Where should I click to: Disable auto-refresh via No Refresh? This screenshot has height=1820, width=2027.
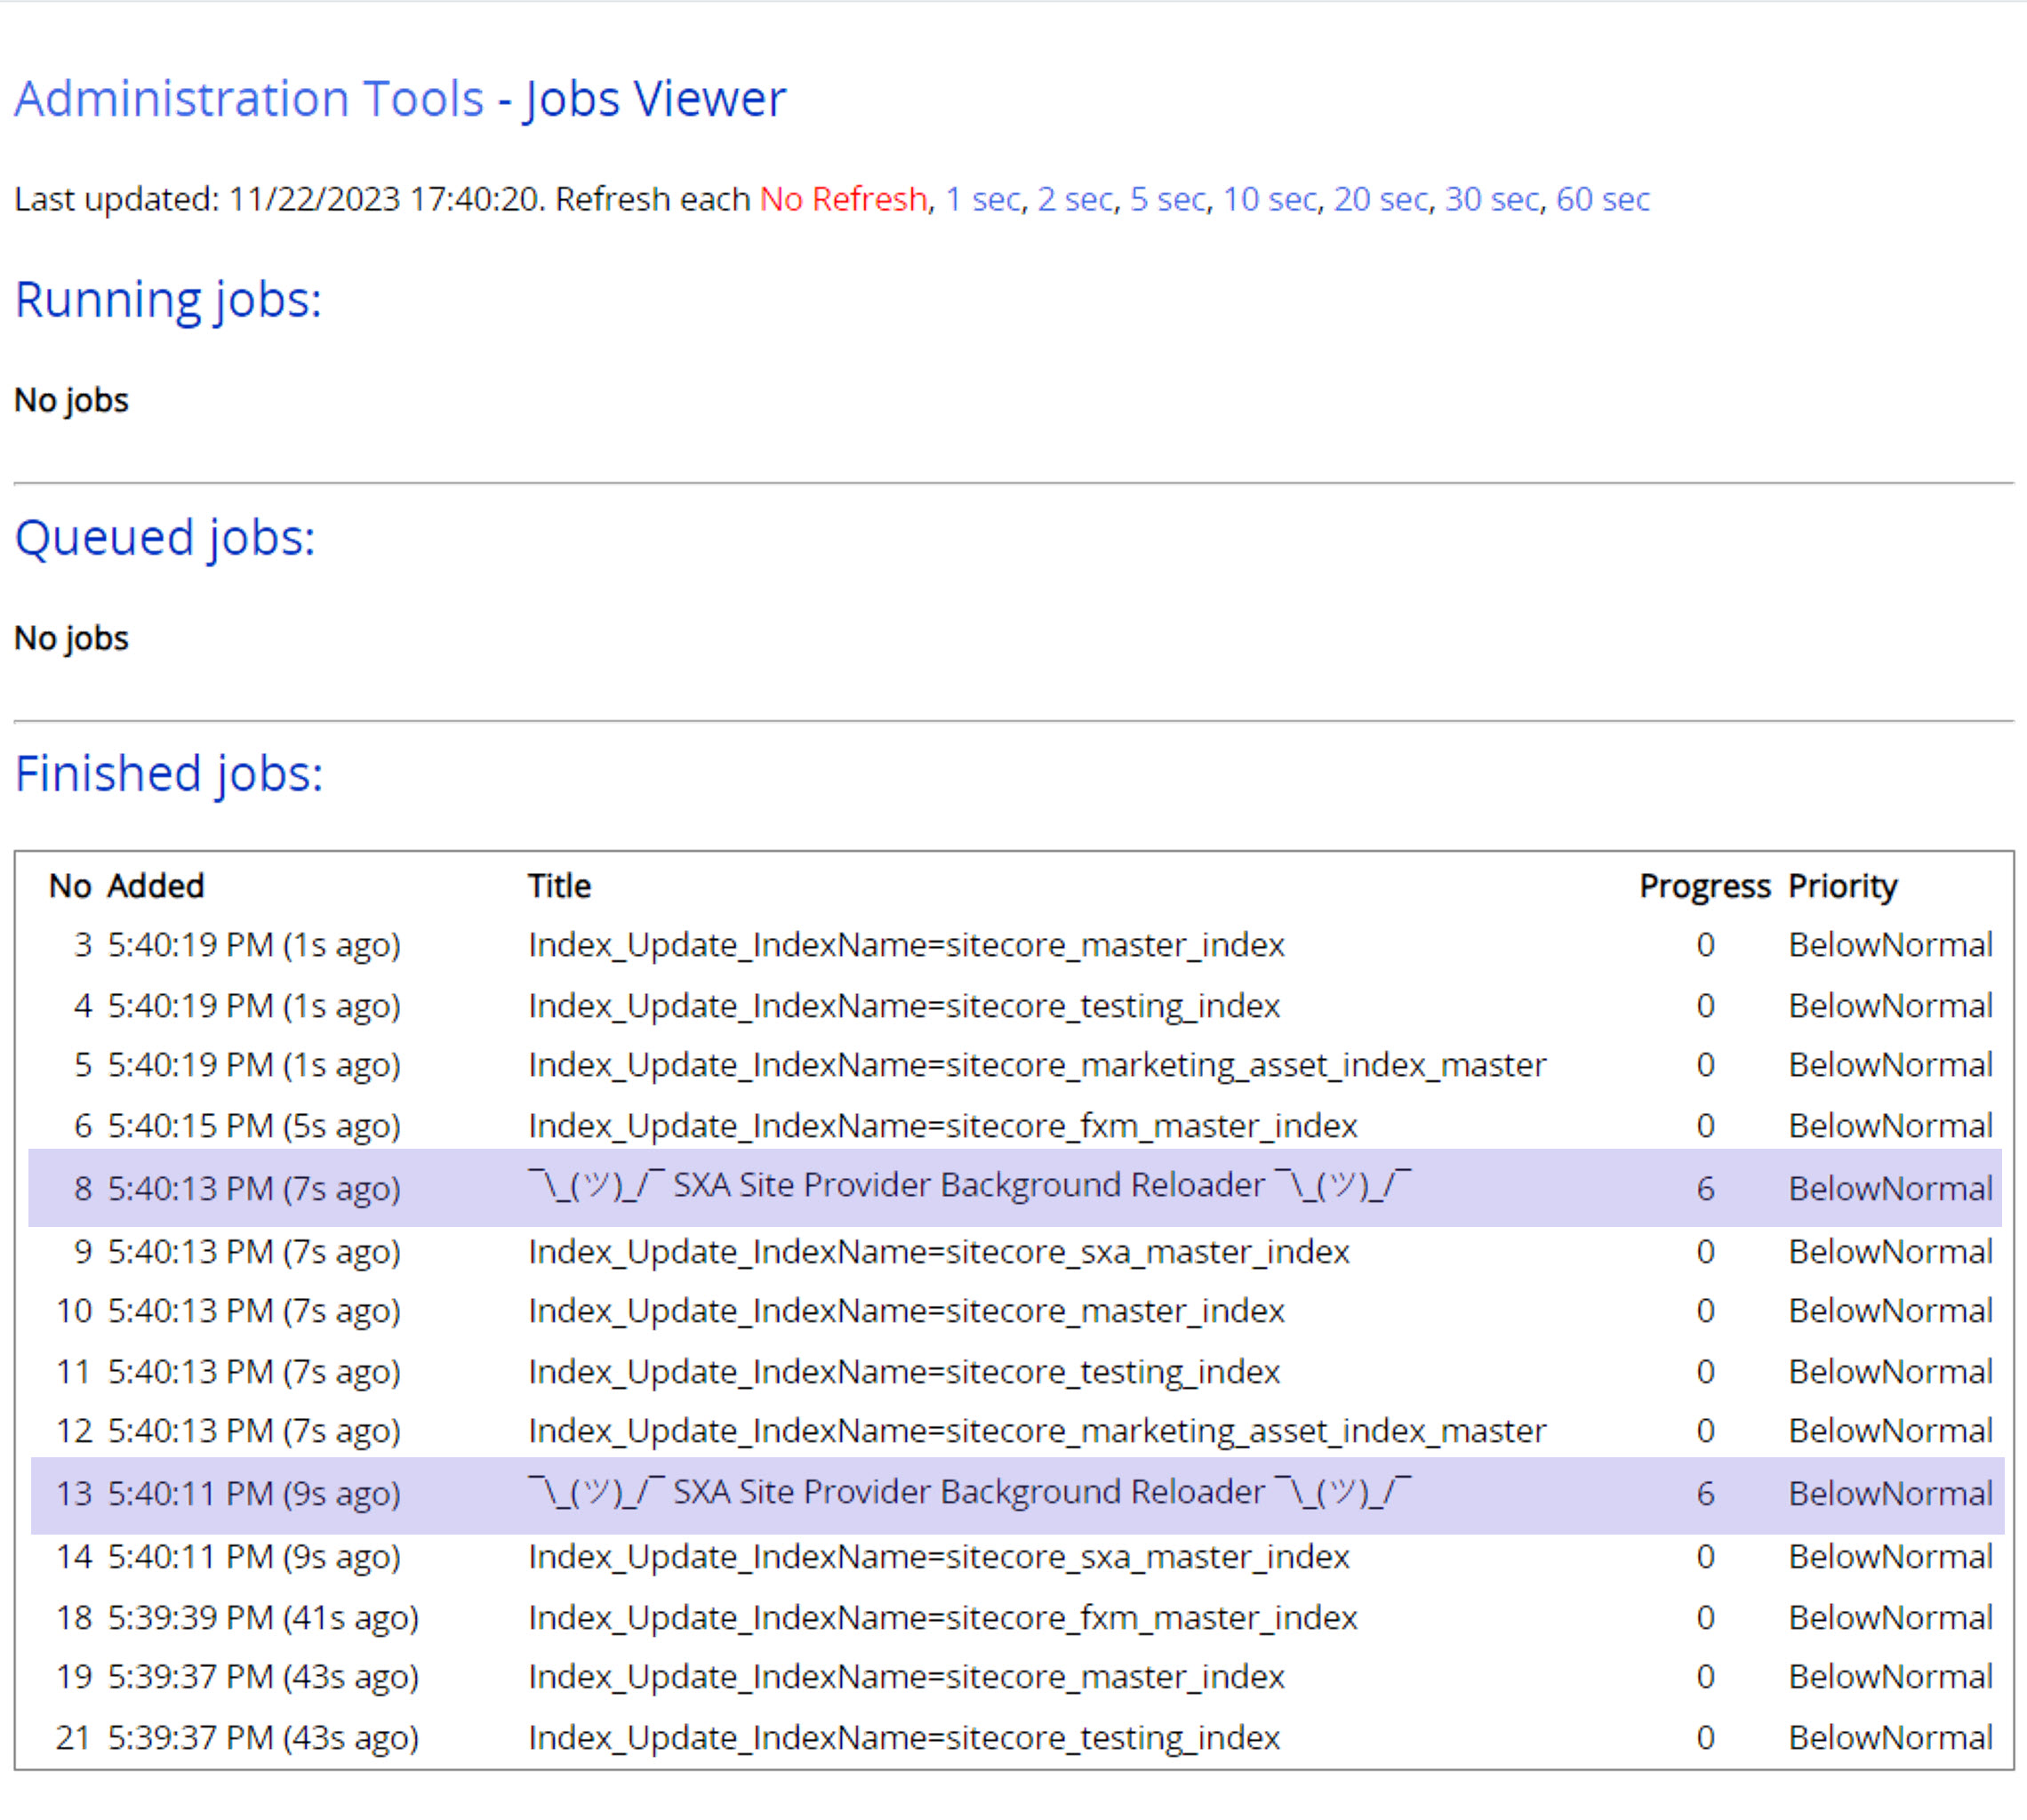tap(843, 199)
